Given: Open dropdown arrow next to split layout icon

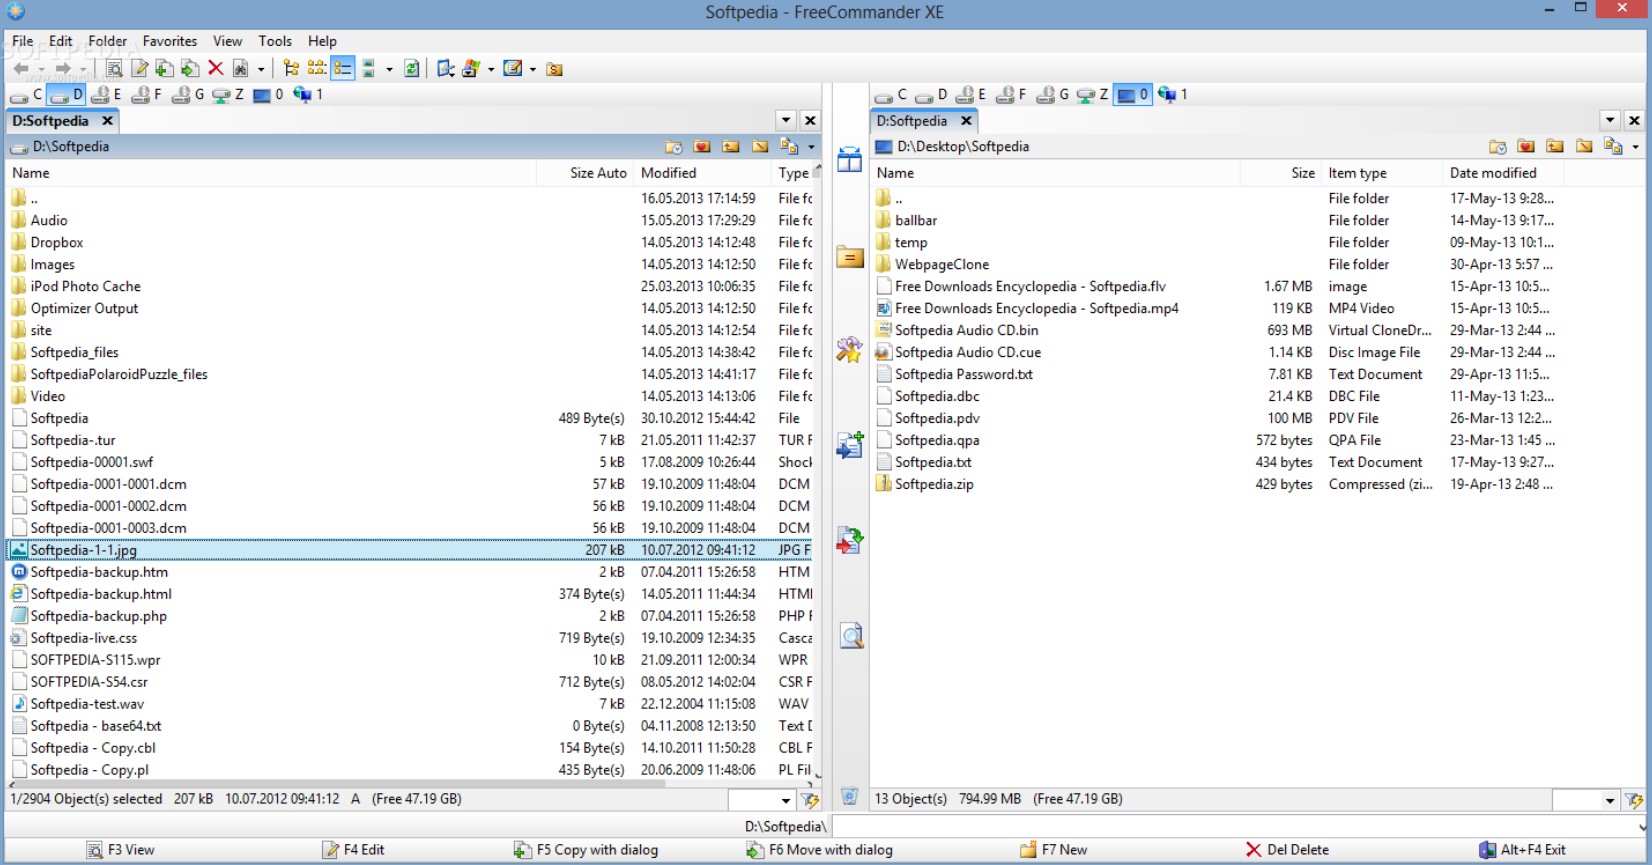Looking at the screenshot, I should (389, 69).
